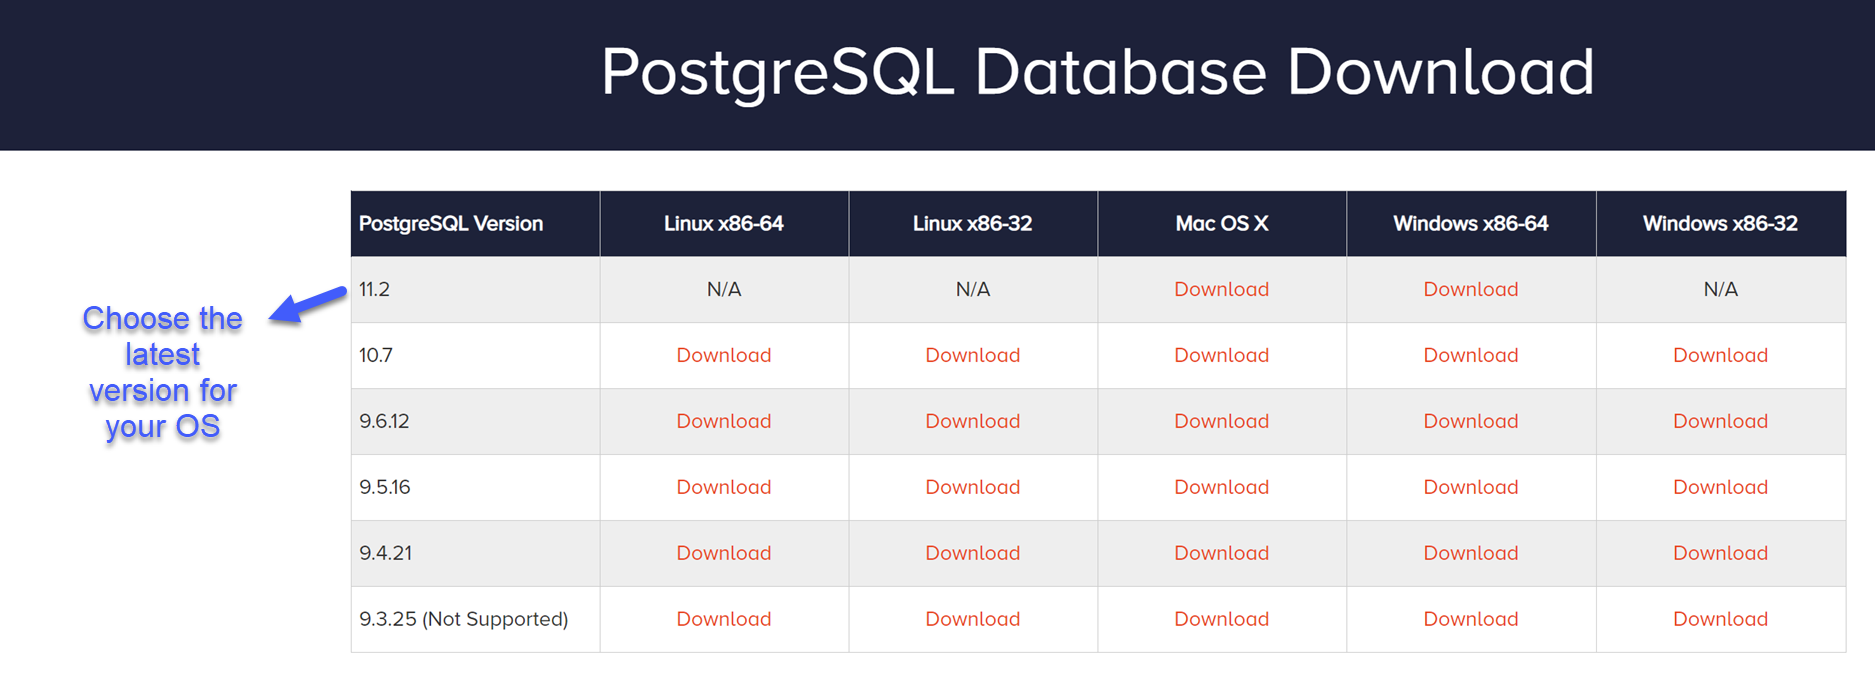Download version 9.6.12 for Linux x86-64
The height and width of the screenshot is (673, 1875).
pos(723,421)
